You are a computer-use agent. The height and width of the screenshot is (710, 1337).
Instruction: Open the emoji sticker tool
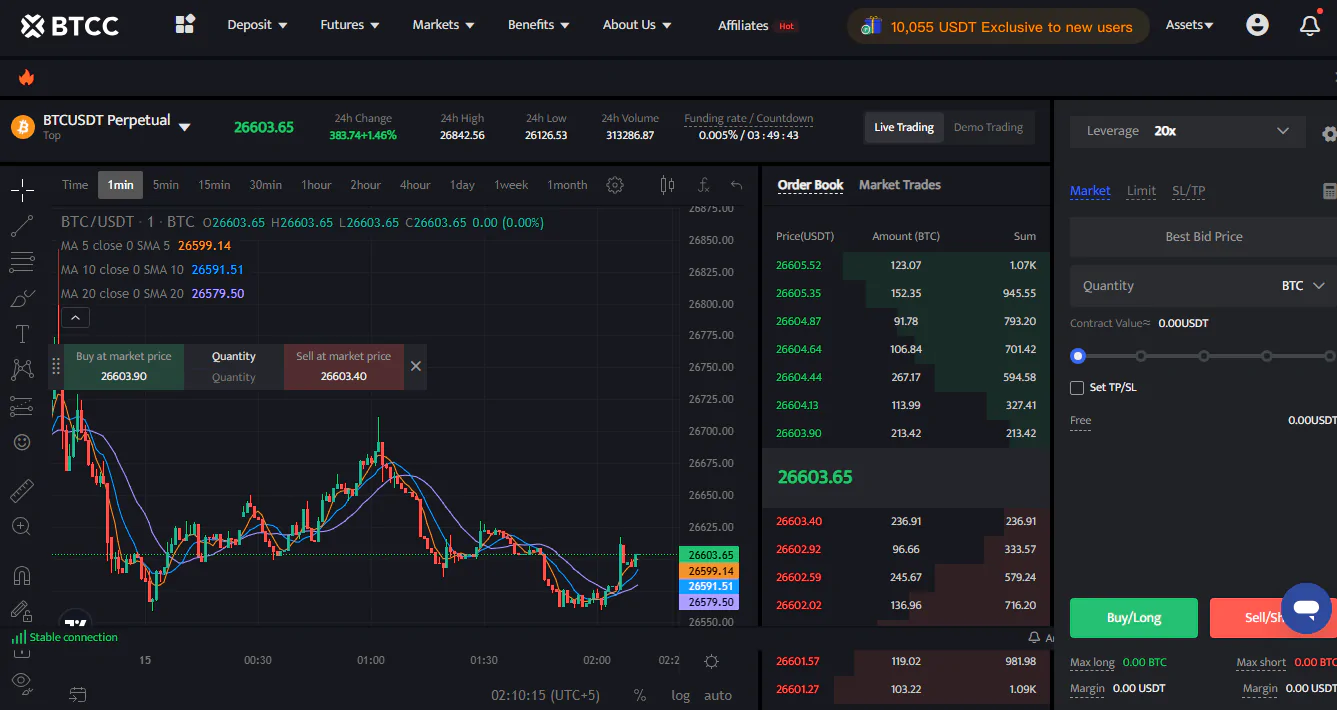click(x=22, y=442)
